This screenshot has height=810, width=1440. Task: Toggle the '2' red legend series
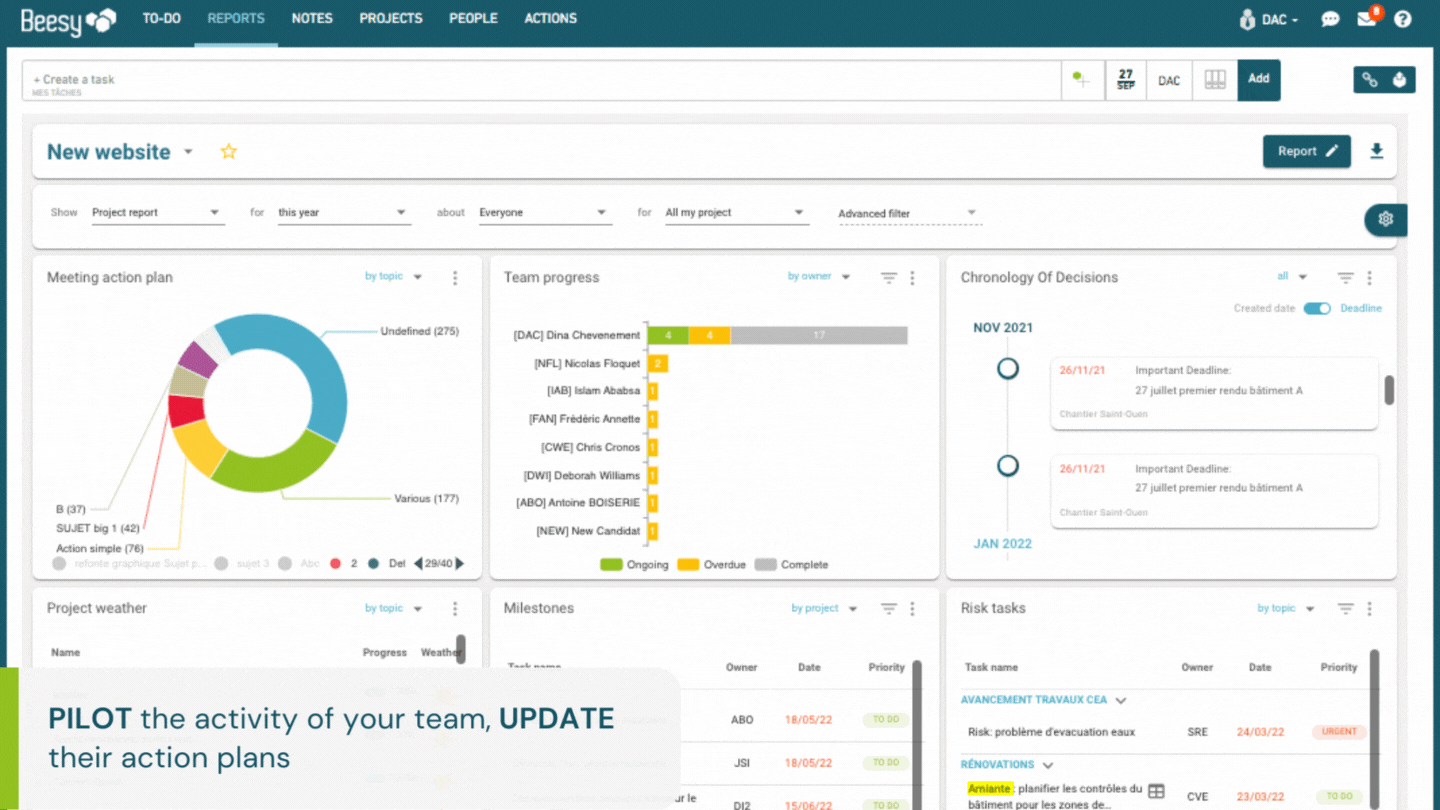tap(344, 564)
